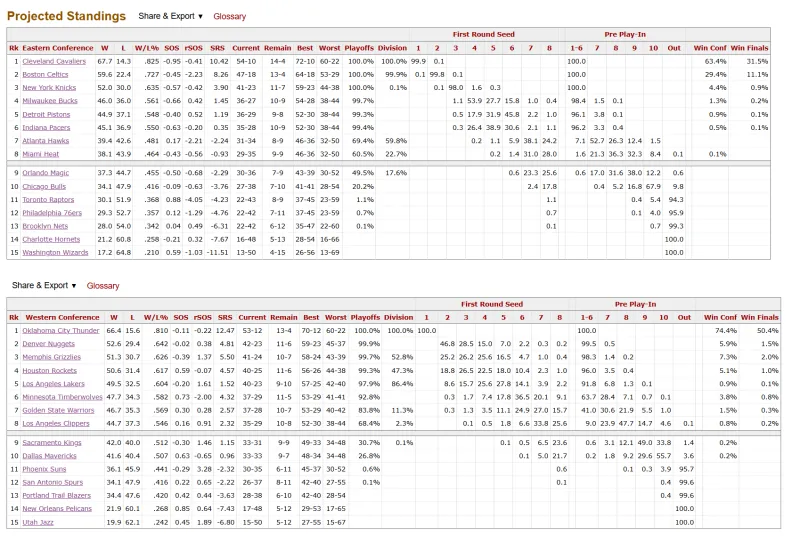Follow the New York Knicks link
Screen dimensions: 800x543
(49, 88)
